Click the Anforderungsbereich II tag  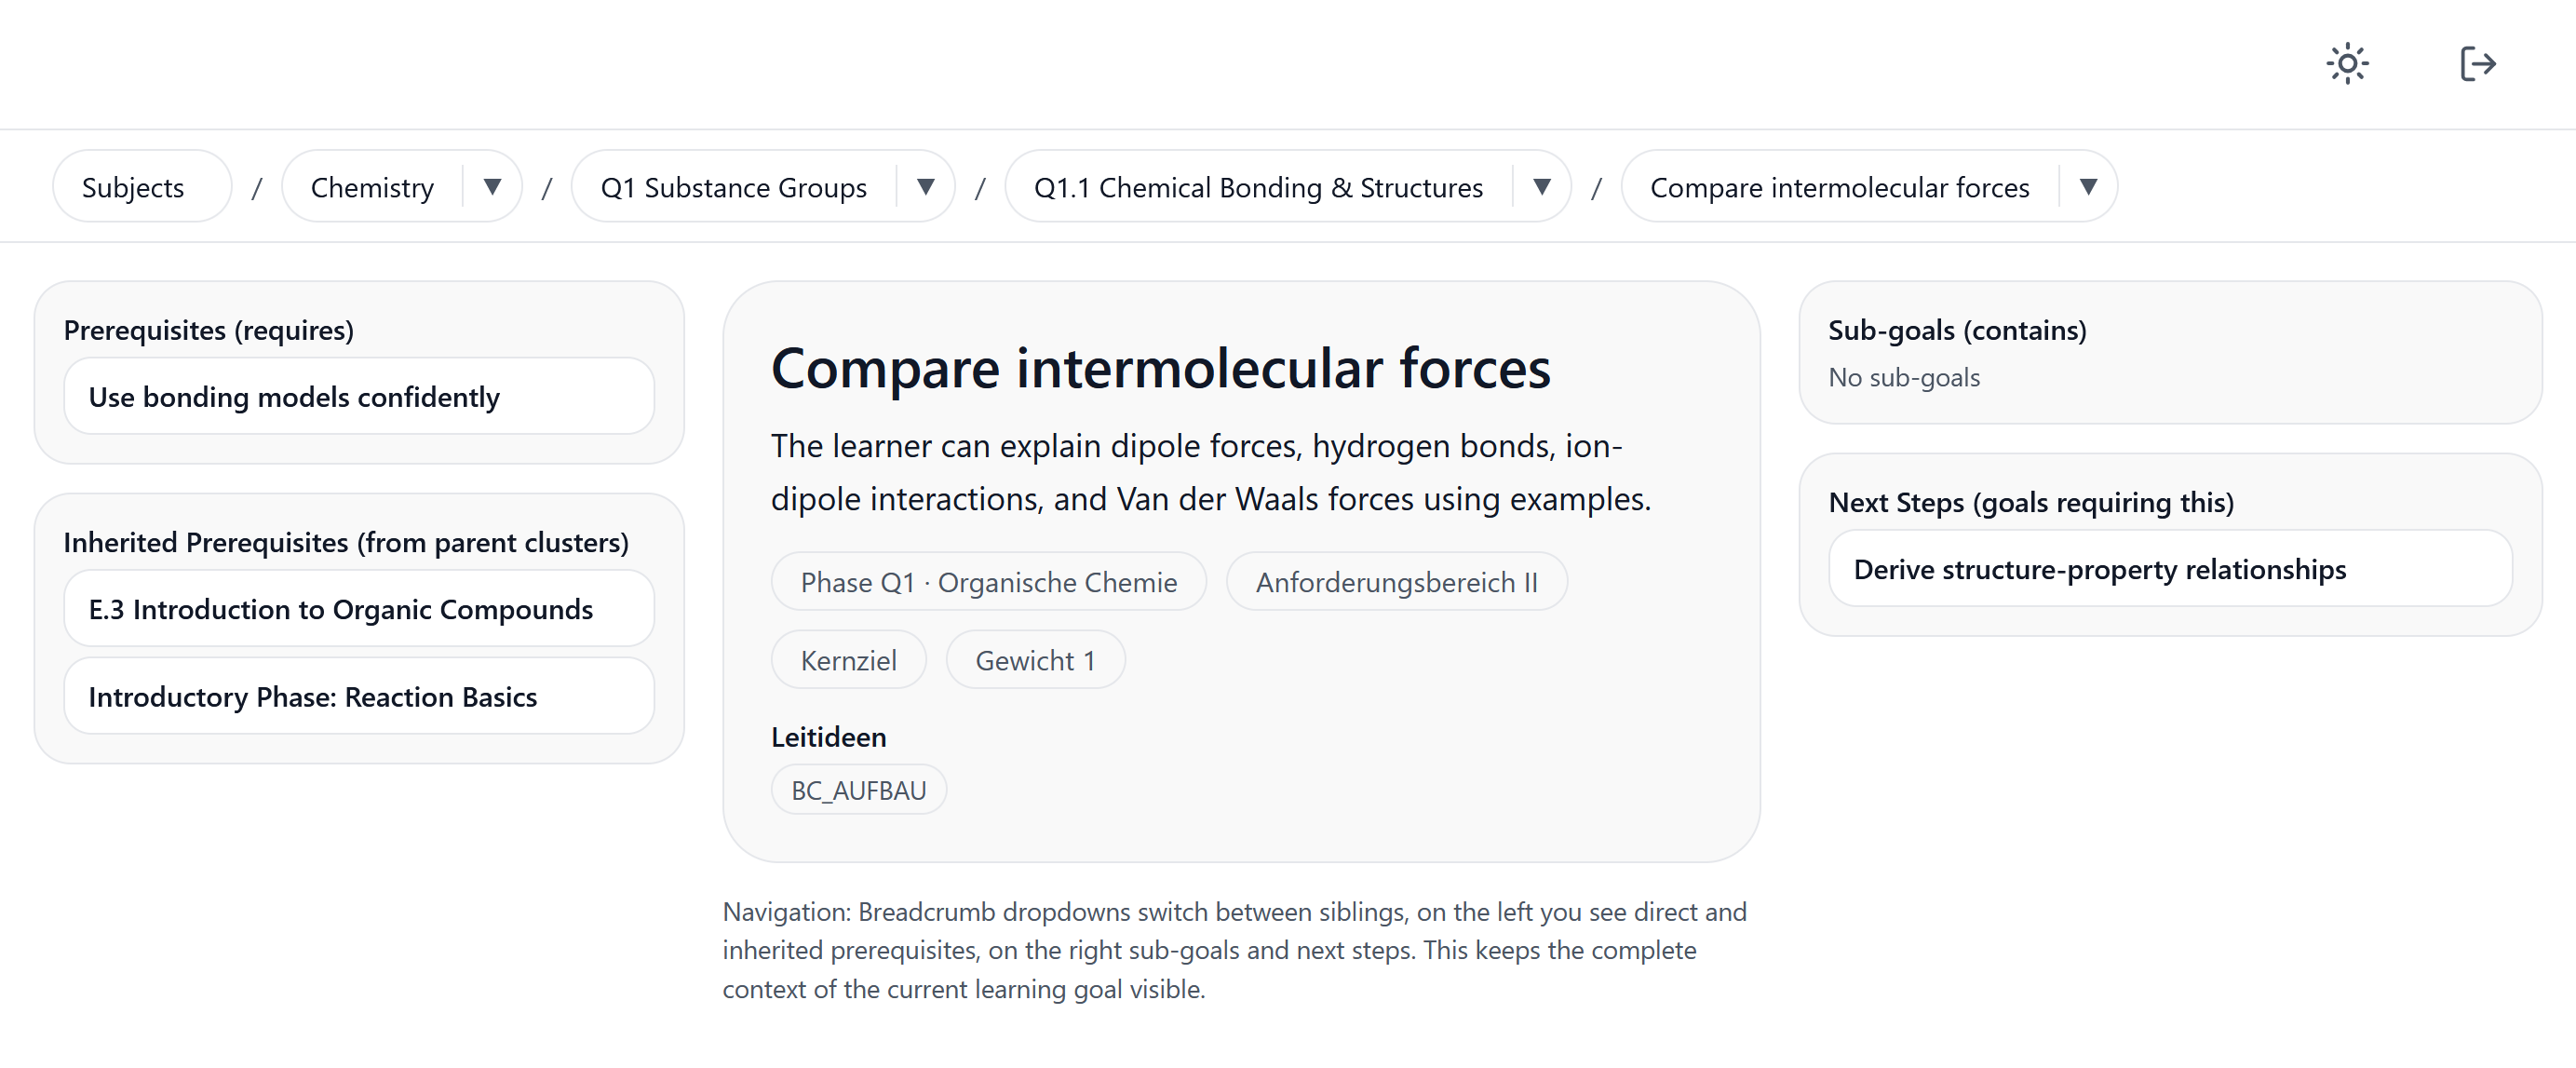click(1396, 582)
